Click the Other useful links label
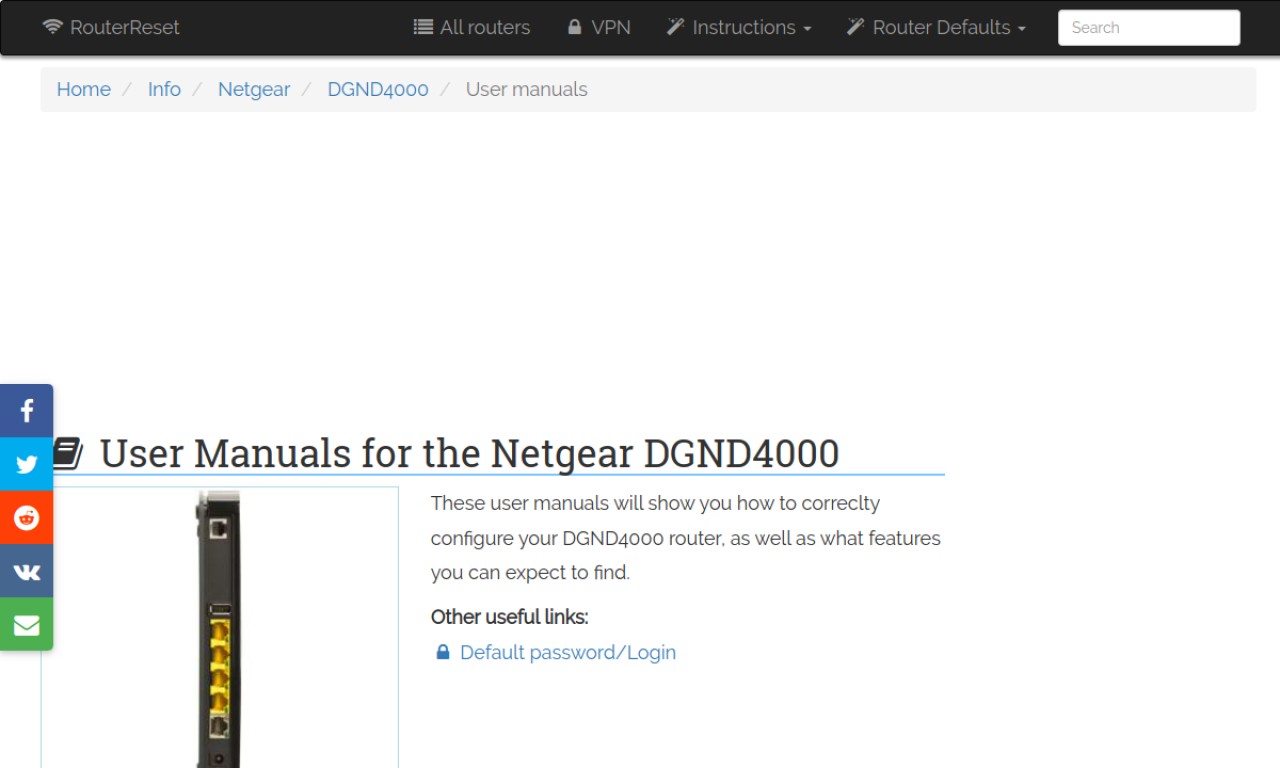Screen dimensions: 1280x768 [510, 617]
